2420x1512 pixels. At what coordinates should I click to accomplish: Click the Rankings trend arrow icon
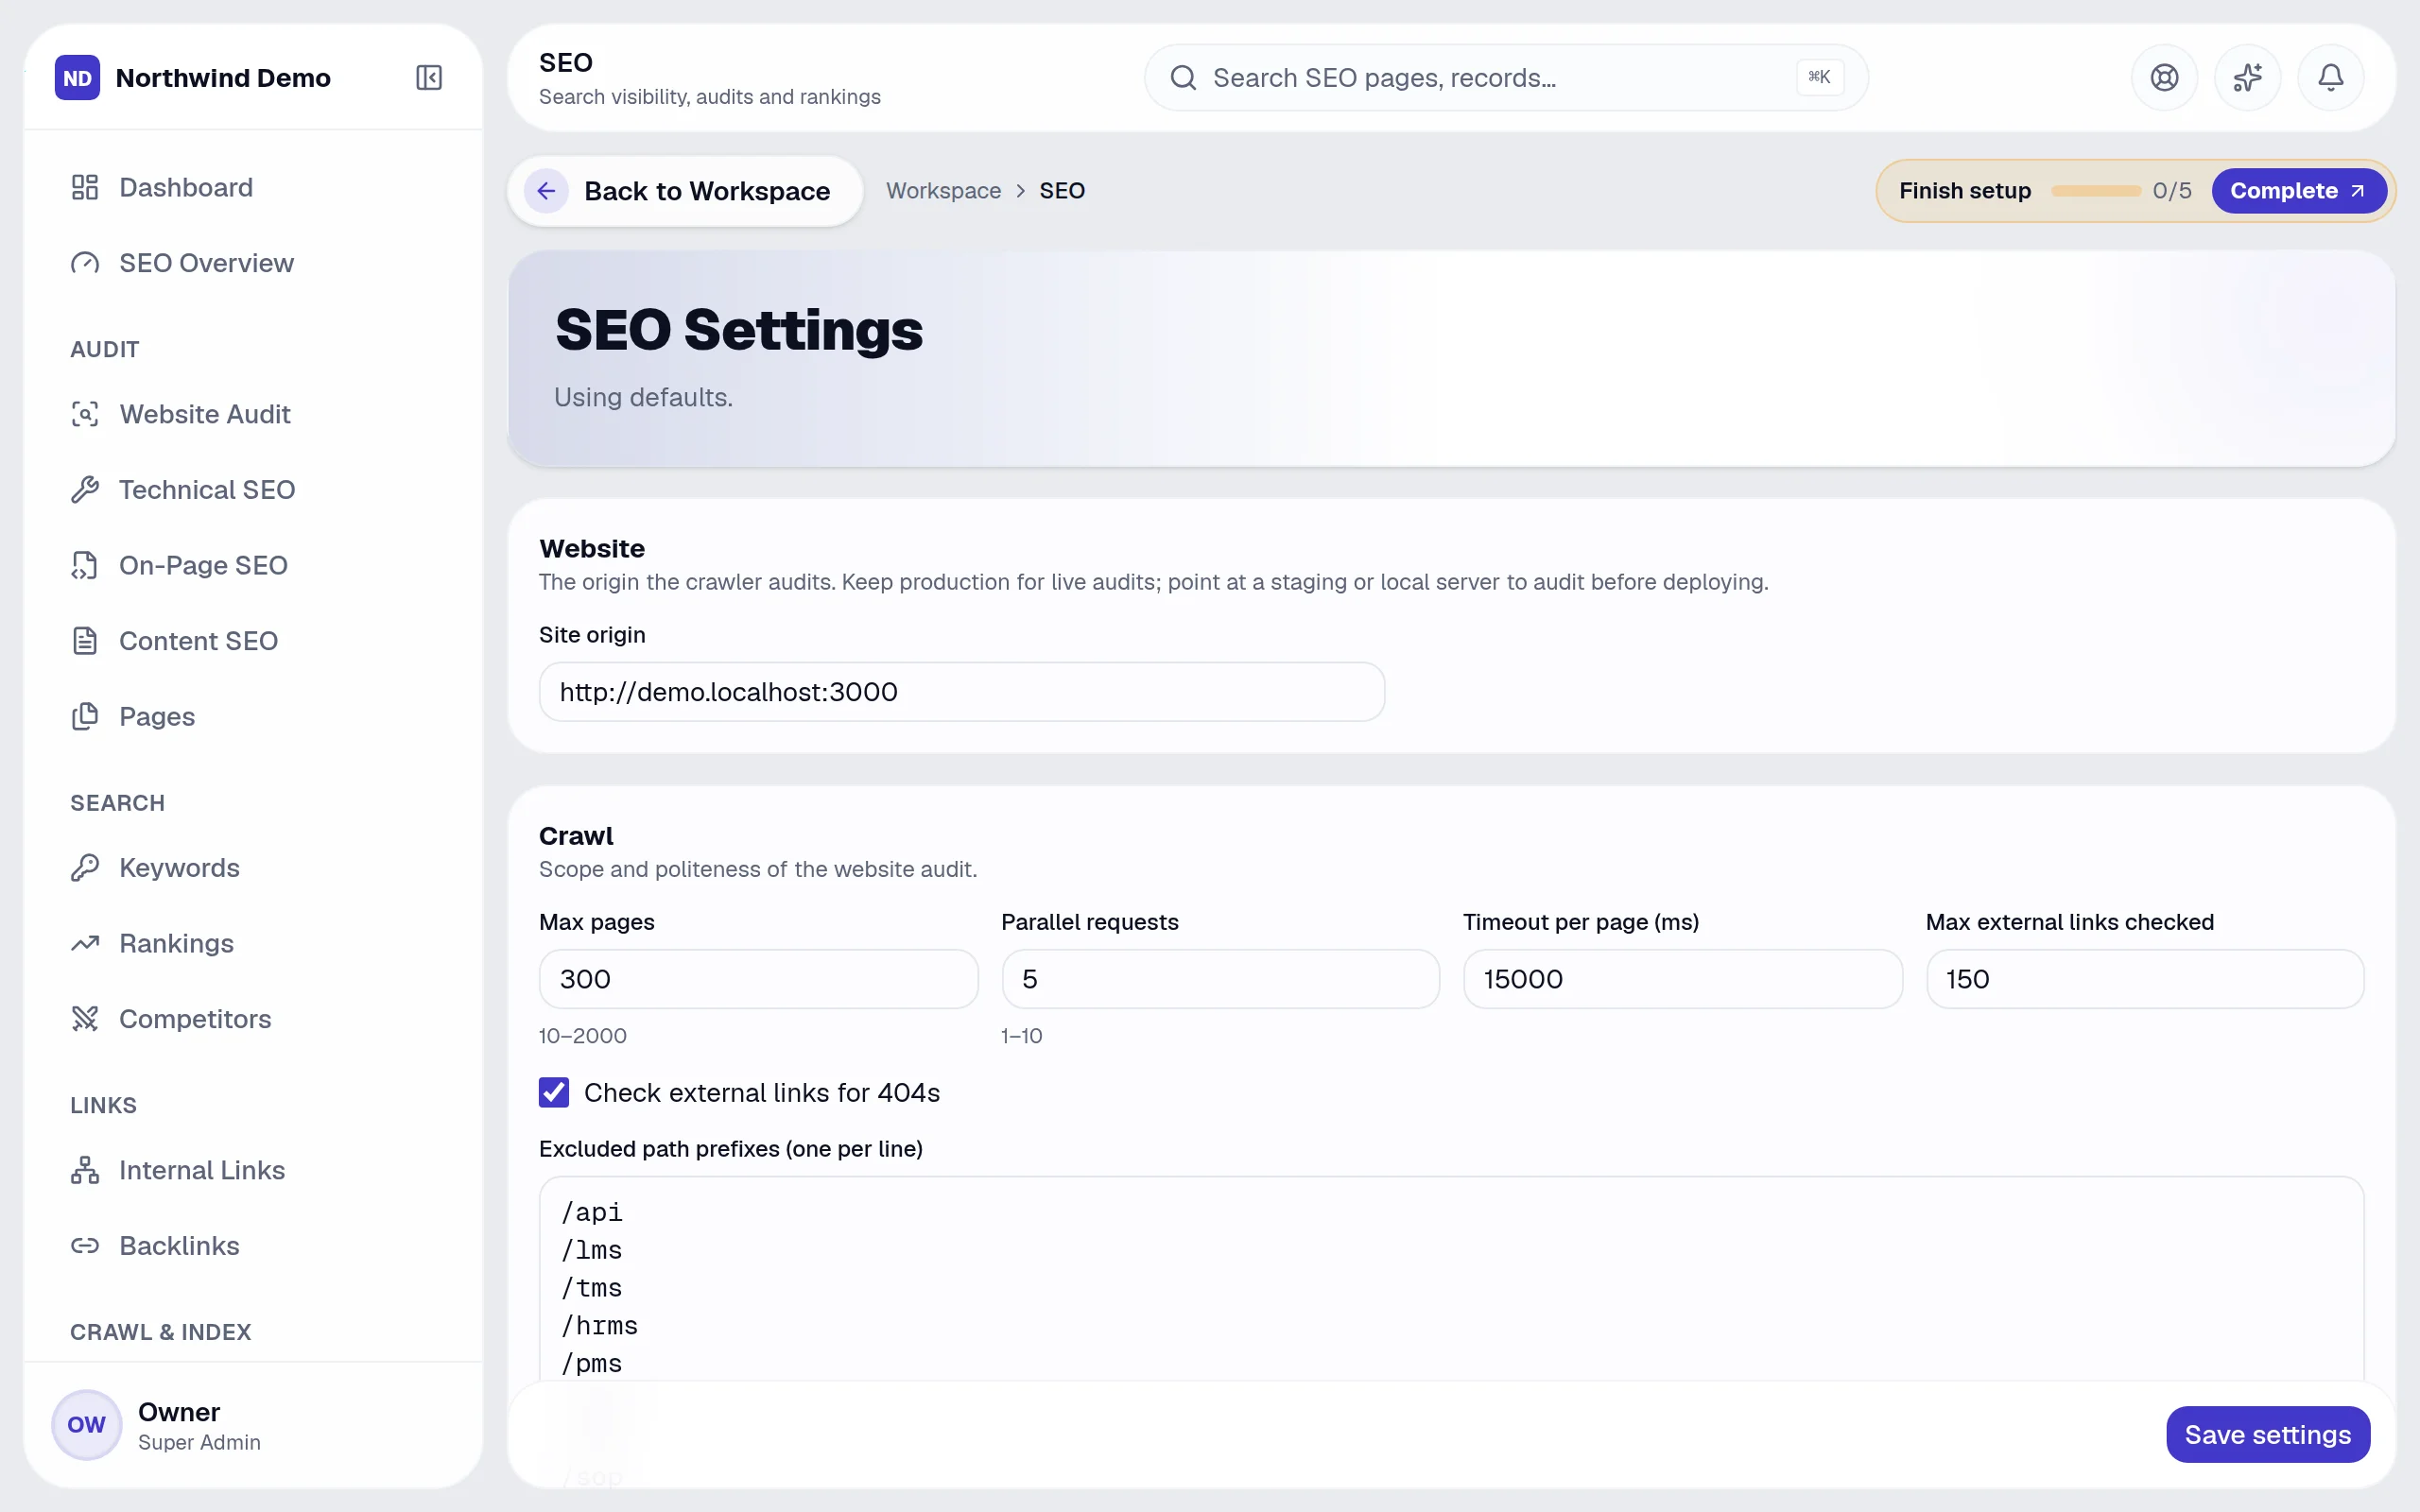point(85,943)
